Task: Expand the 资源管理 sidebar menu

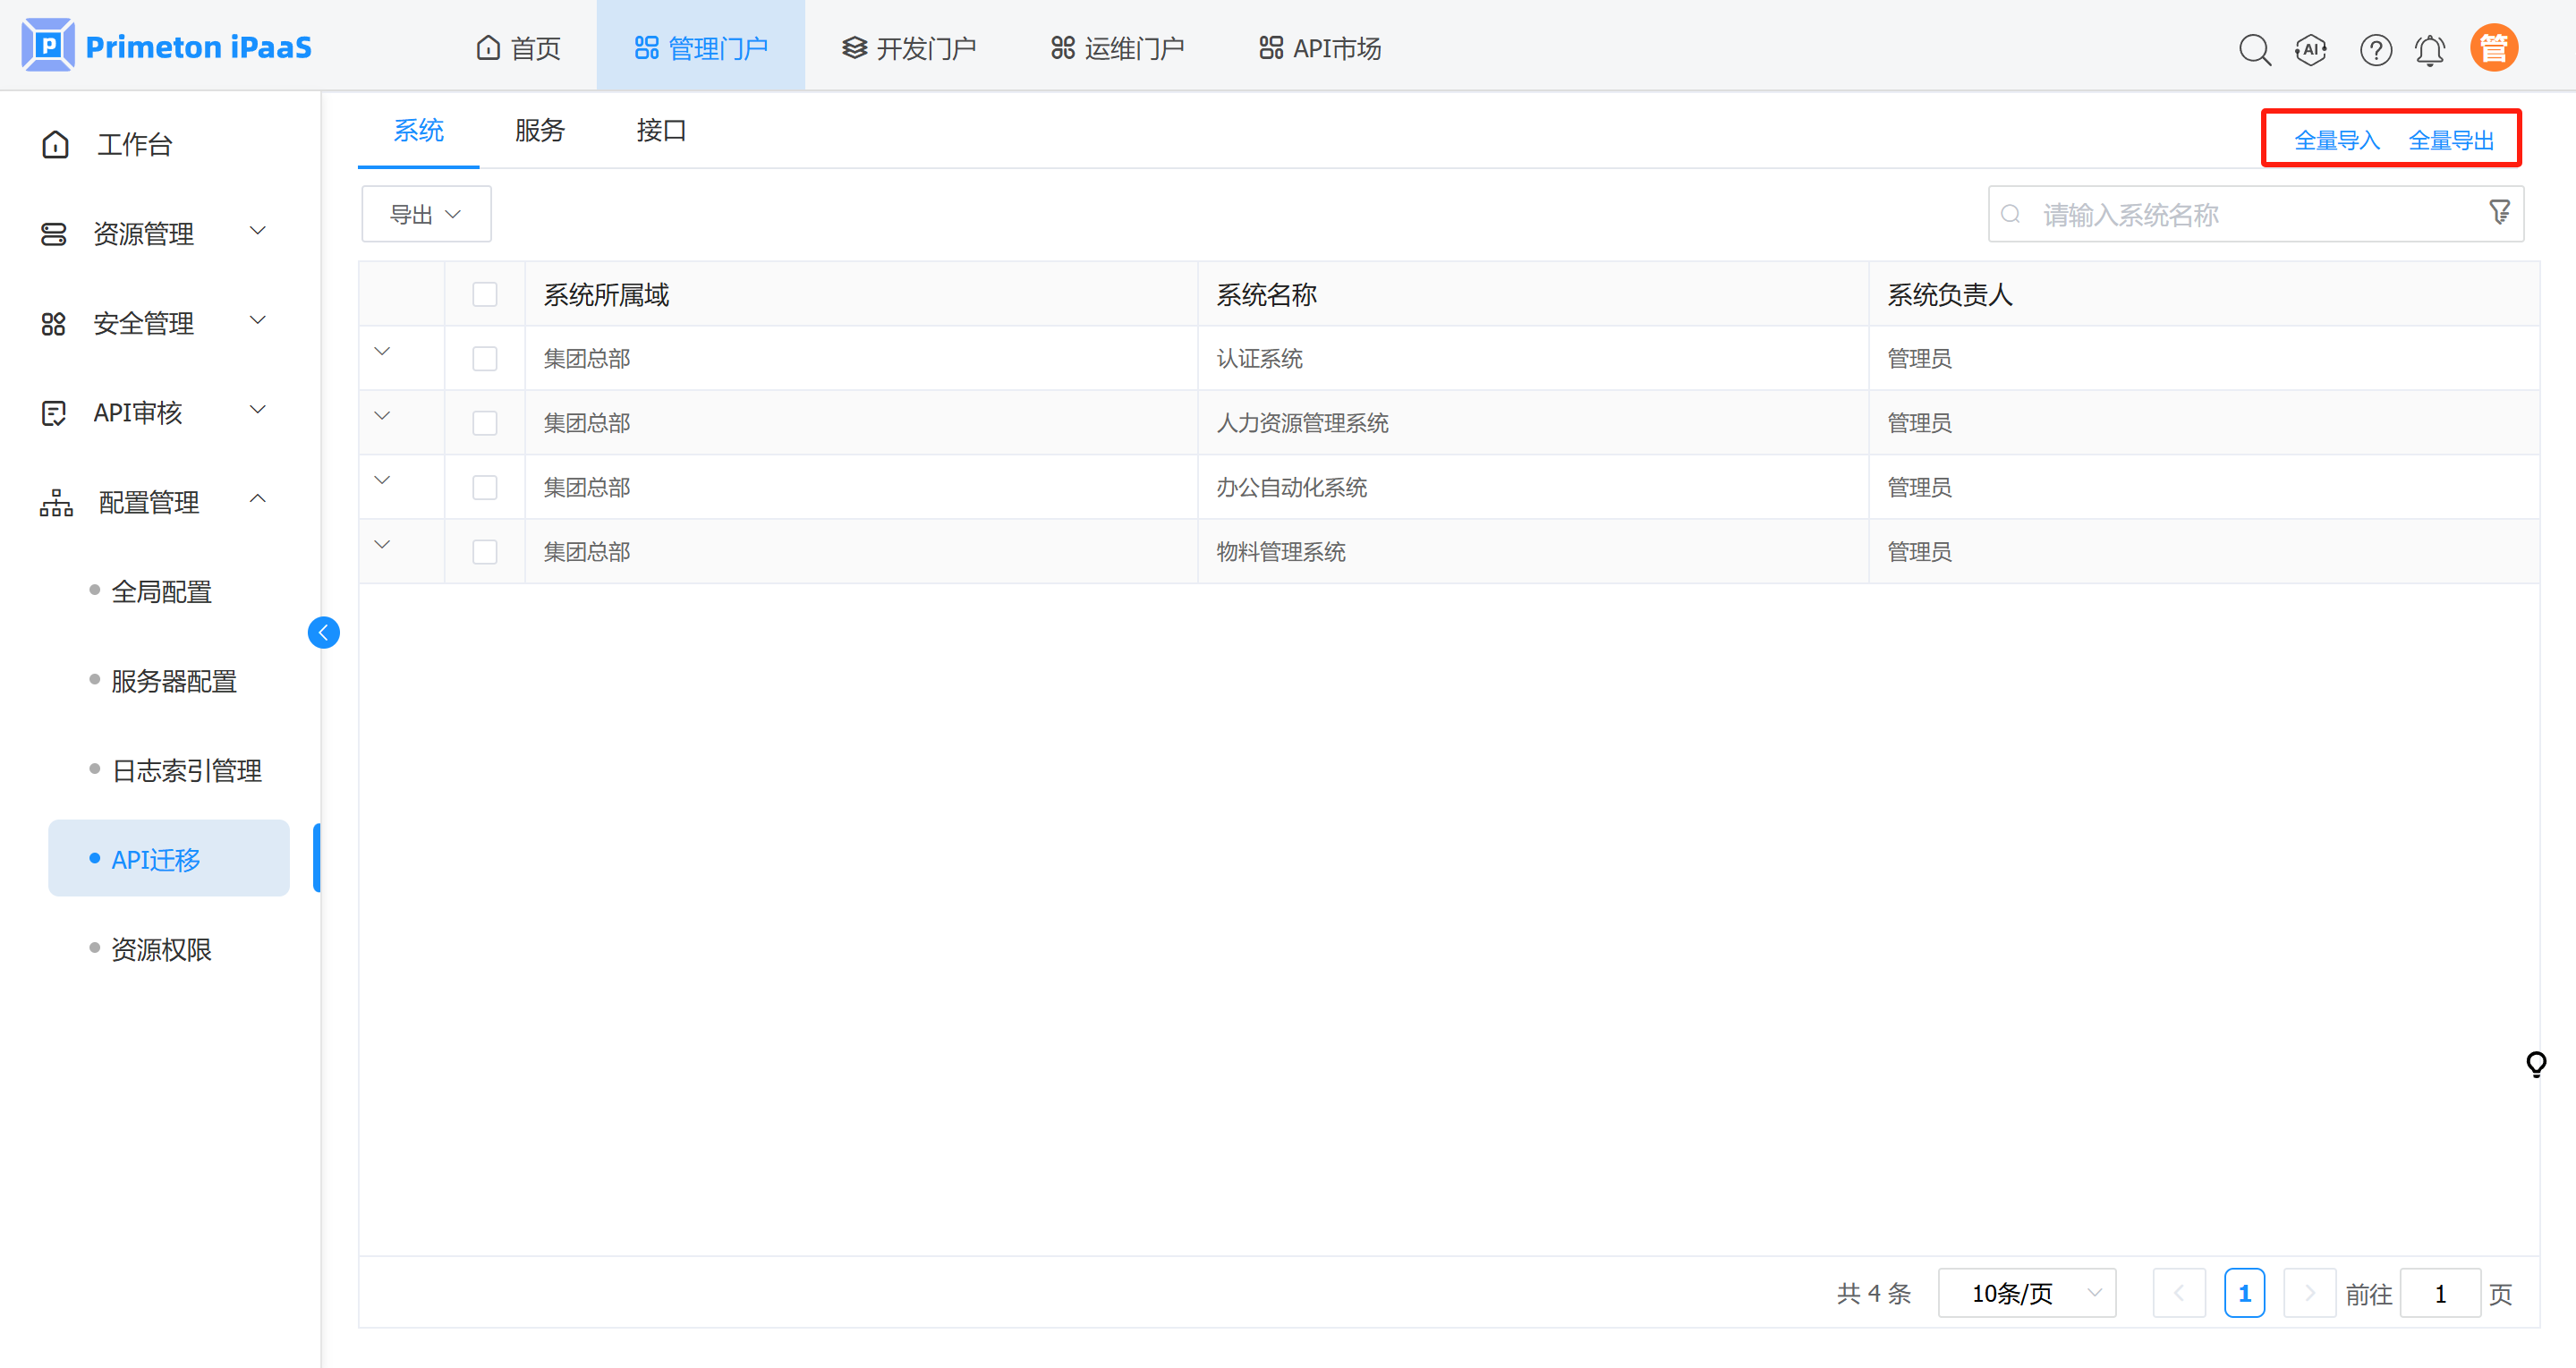Action: [150, 233]
